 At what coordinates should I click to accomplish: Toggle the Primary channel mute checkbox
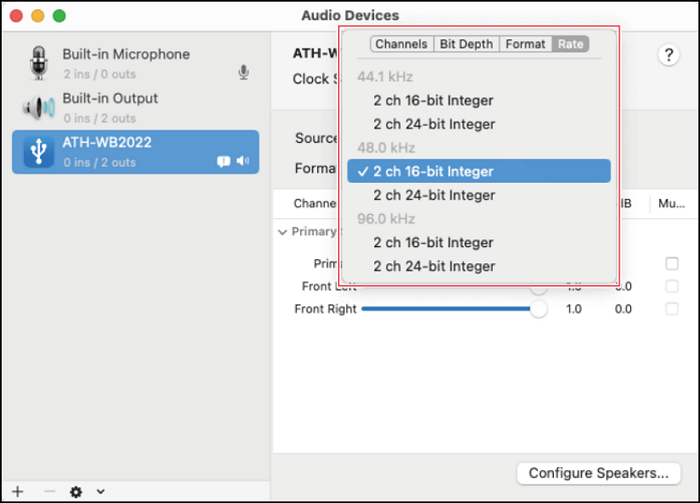point(671,263)
